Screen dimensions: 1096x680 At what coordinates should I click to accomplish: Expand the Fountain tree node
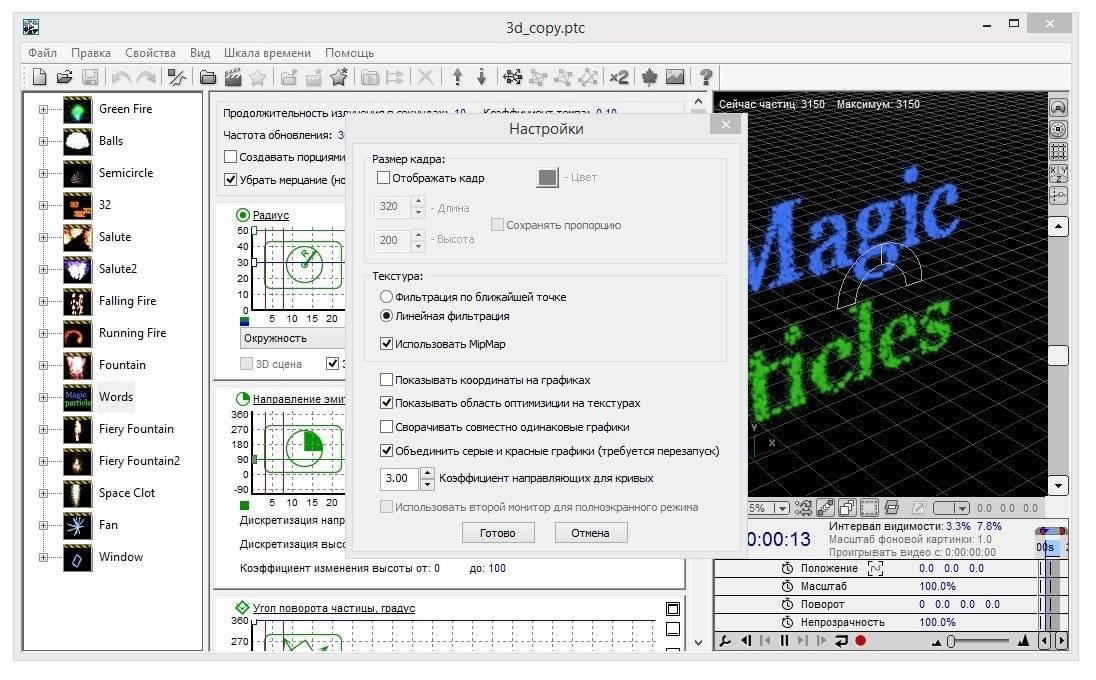pos(43,366)
